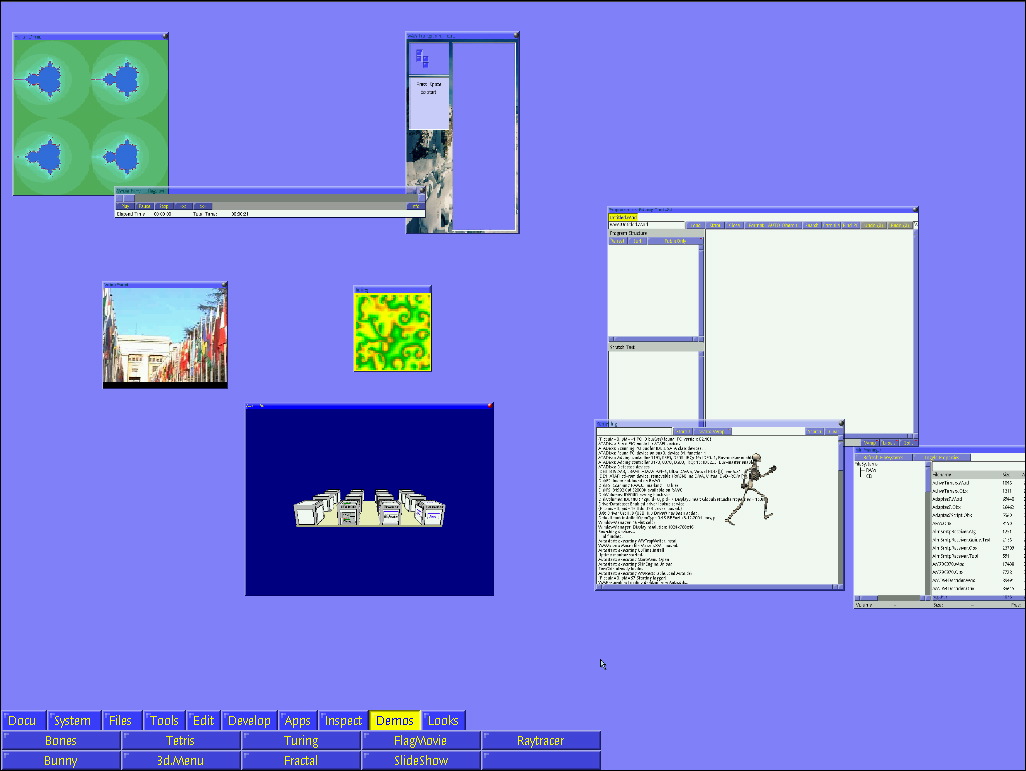The image size is (1026, 771).
Task: Click Play in the media player
Action: (x=126, y=206)
